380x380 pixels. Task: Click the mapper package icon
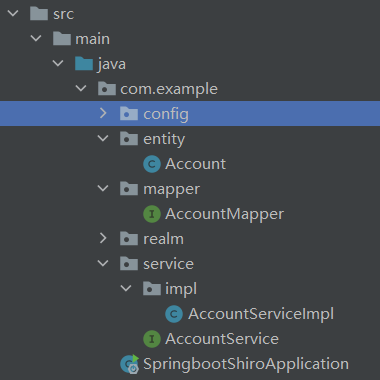click(x=129, y=188)
